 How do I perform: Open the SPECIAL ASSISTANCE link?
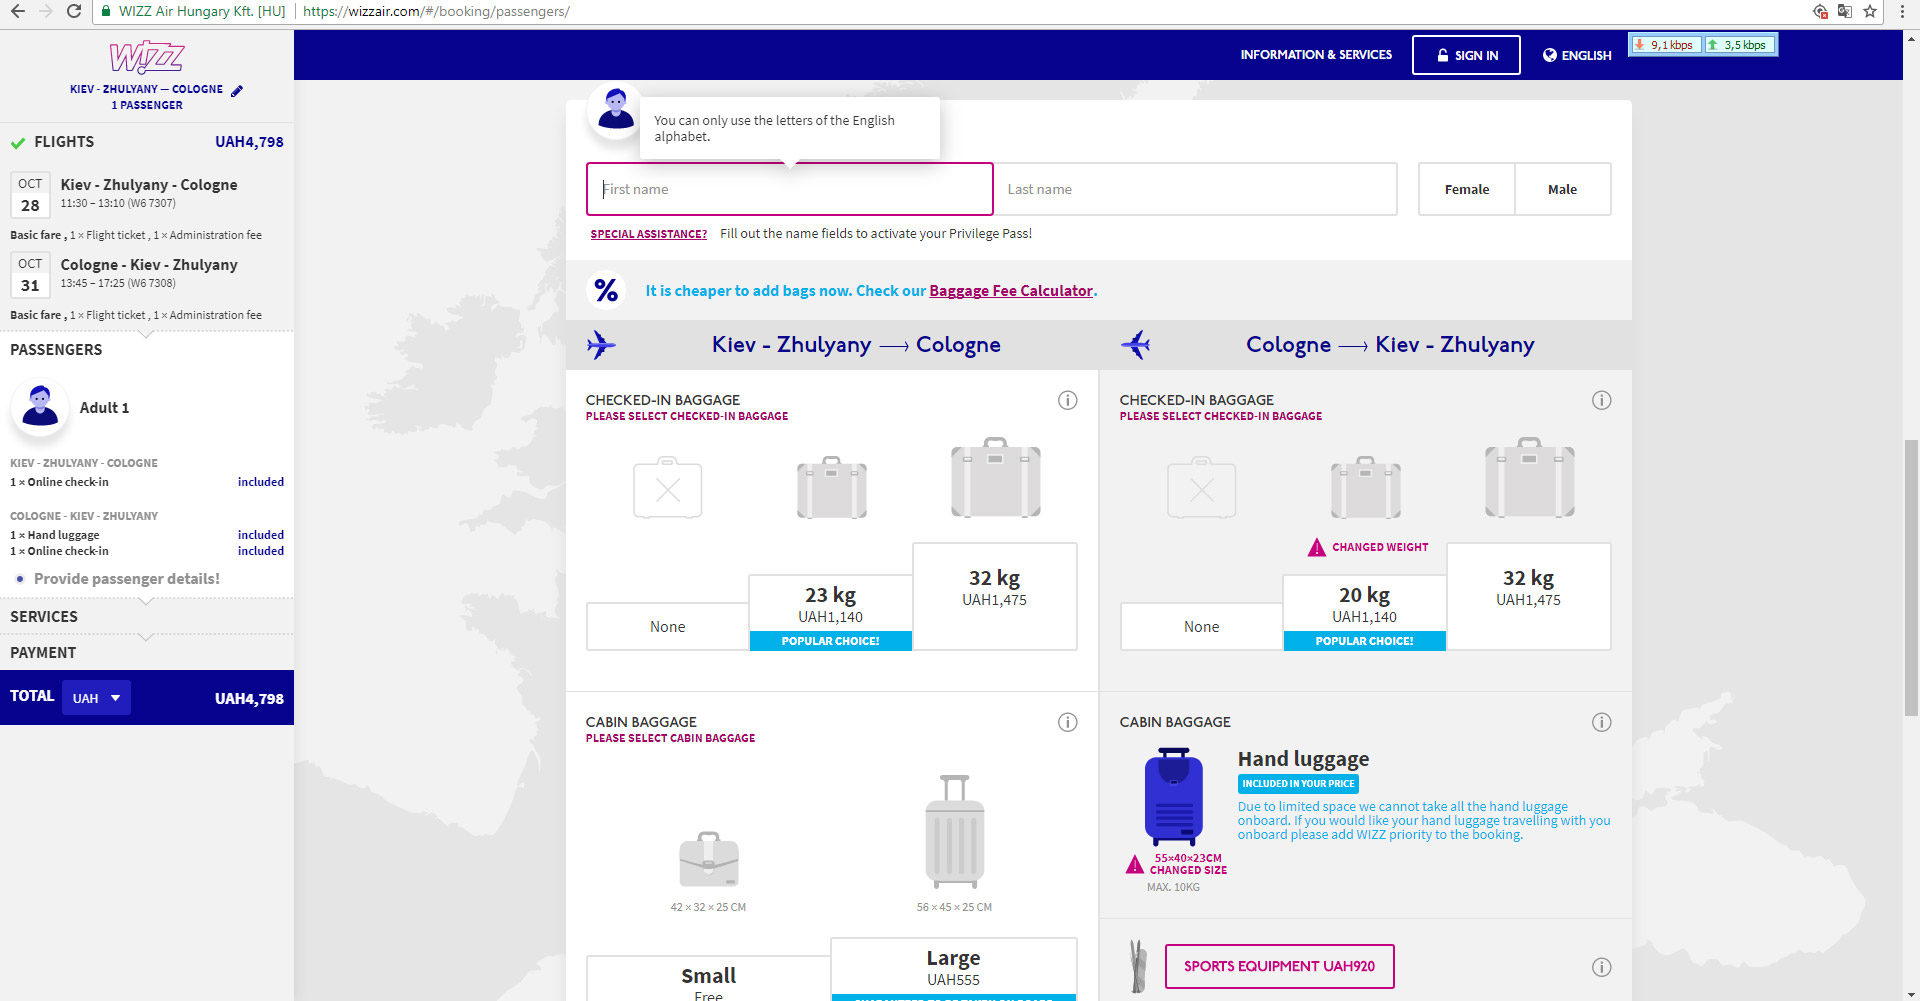click(649, 234)
